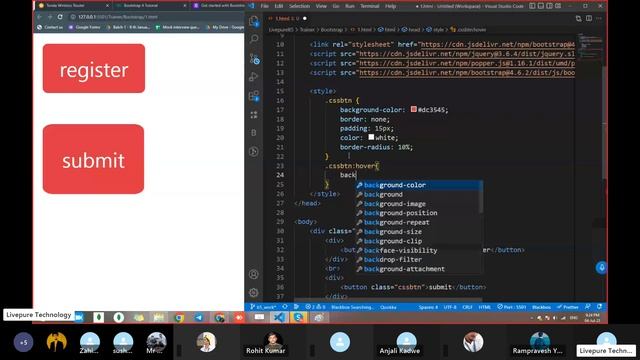
Task: Click the '.cssbtn:hover' breadcrumb segment
Action: click(468, 30)
